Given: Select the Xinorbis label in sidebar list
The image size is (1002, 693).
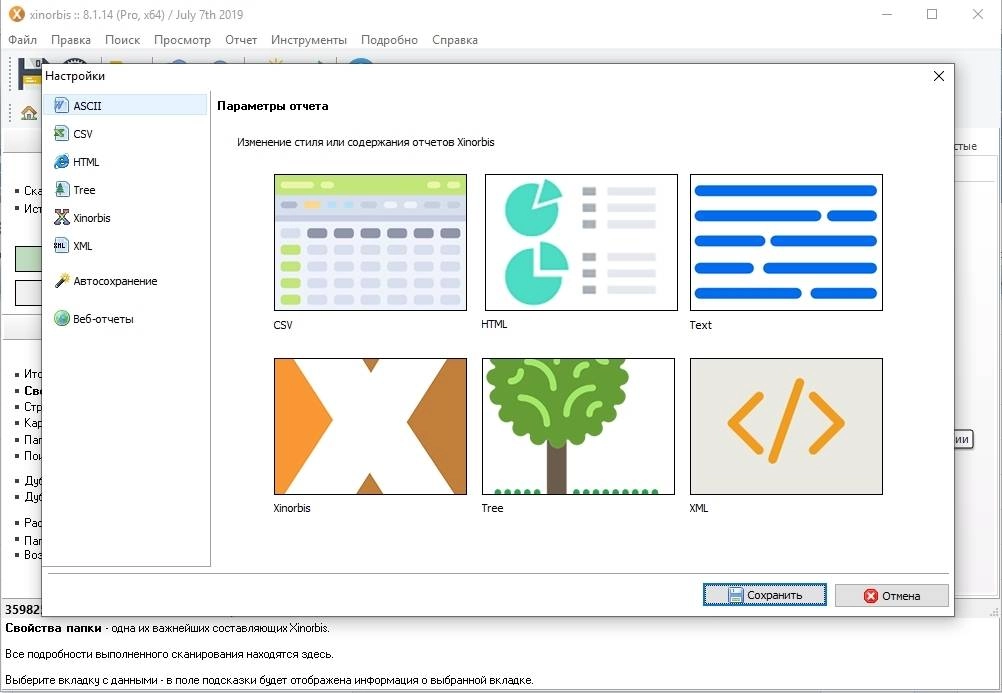Looking at the screenshot, I should (x=91, y=218).
